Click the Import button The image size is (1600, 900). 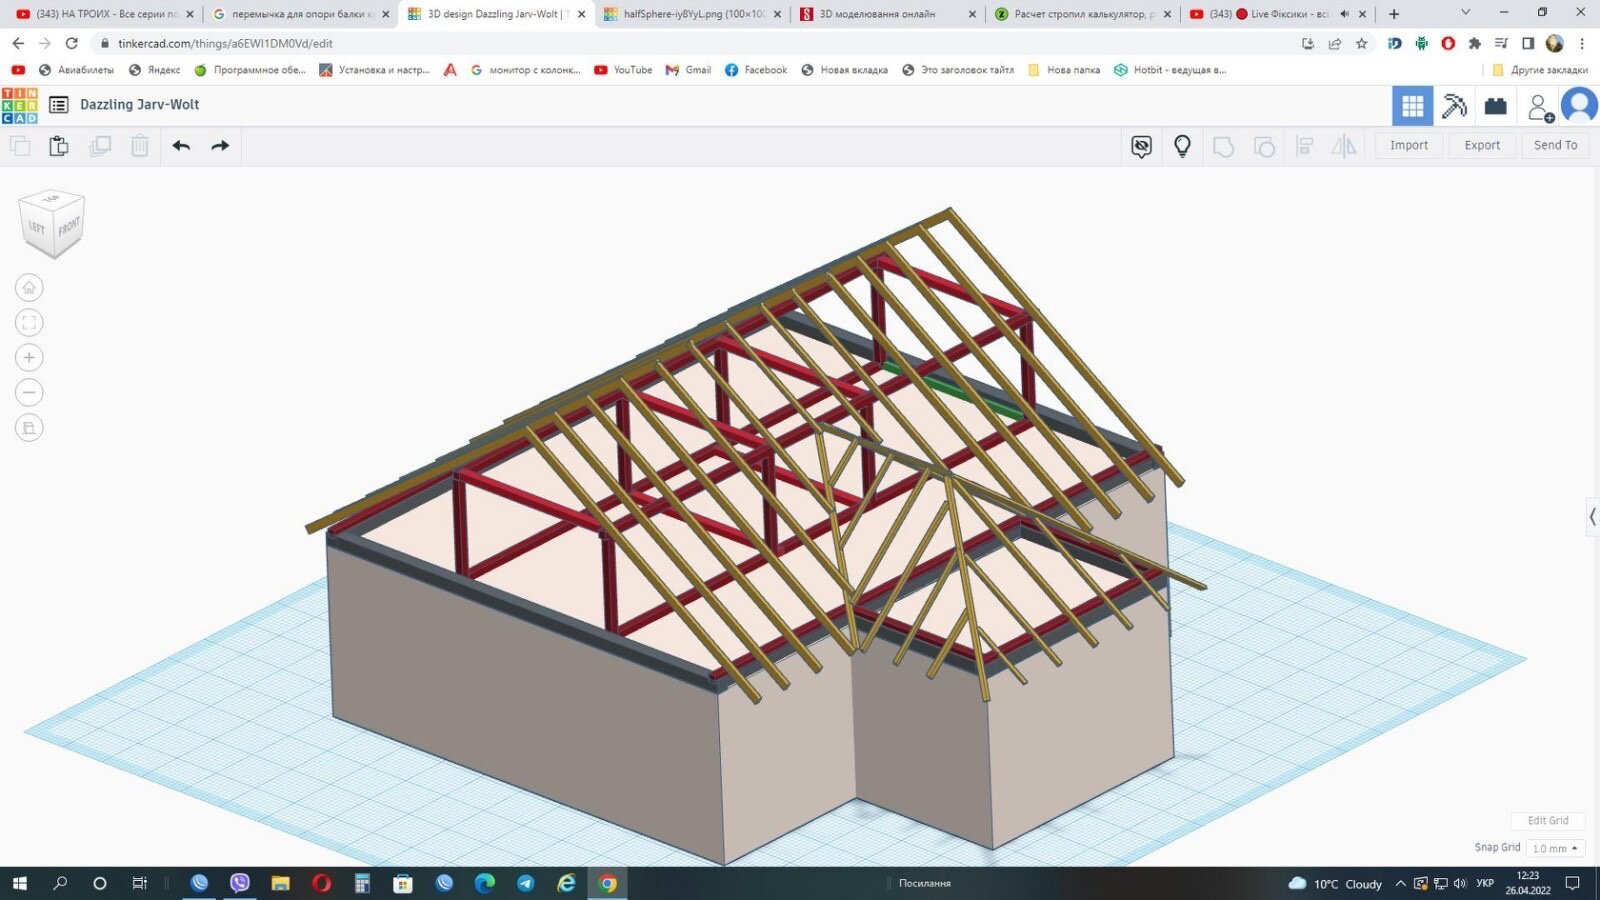coord(1409,145)
